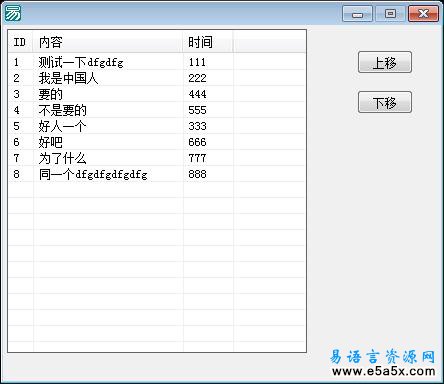This screenshot has height=384, width=444.
Task: Click time value 444
Action: [x=197, y=94]
